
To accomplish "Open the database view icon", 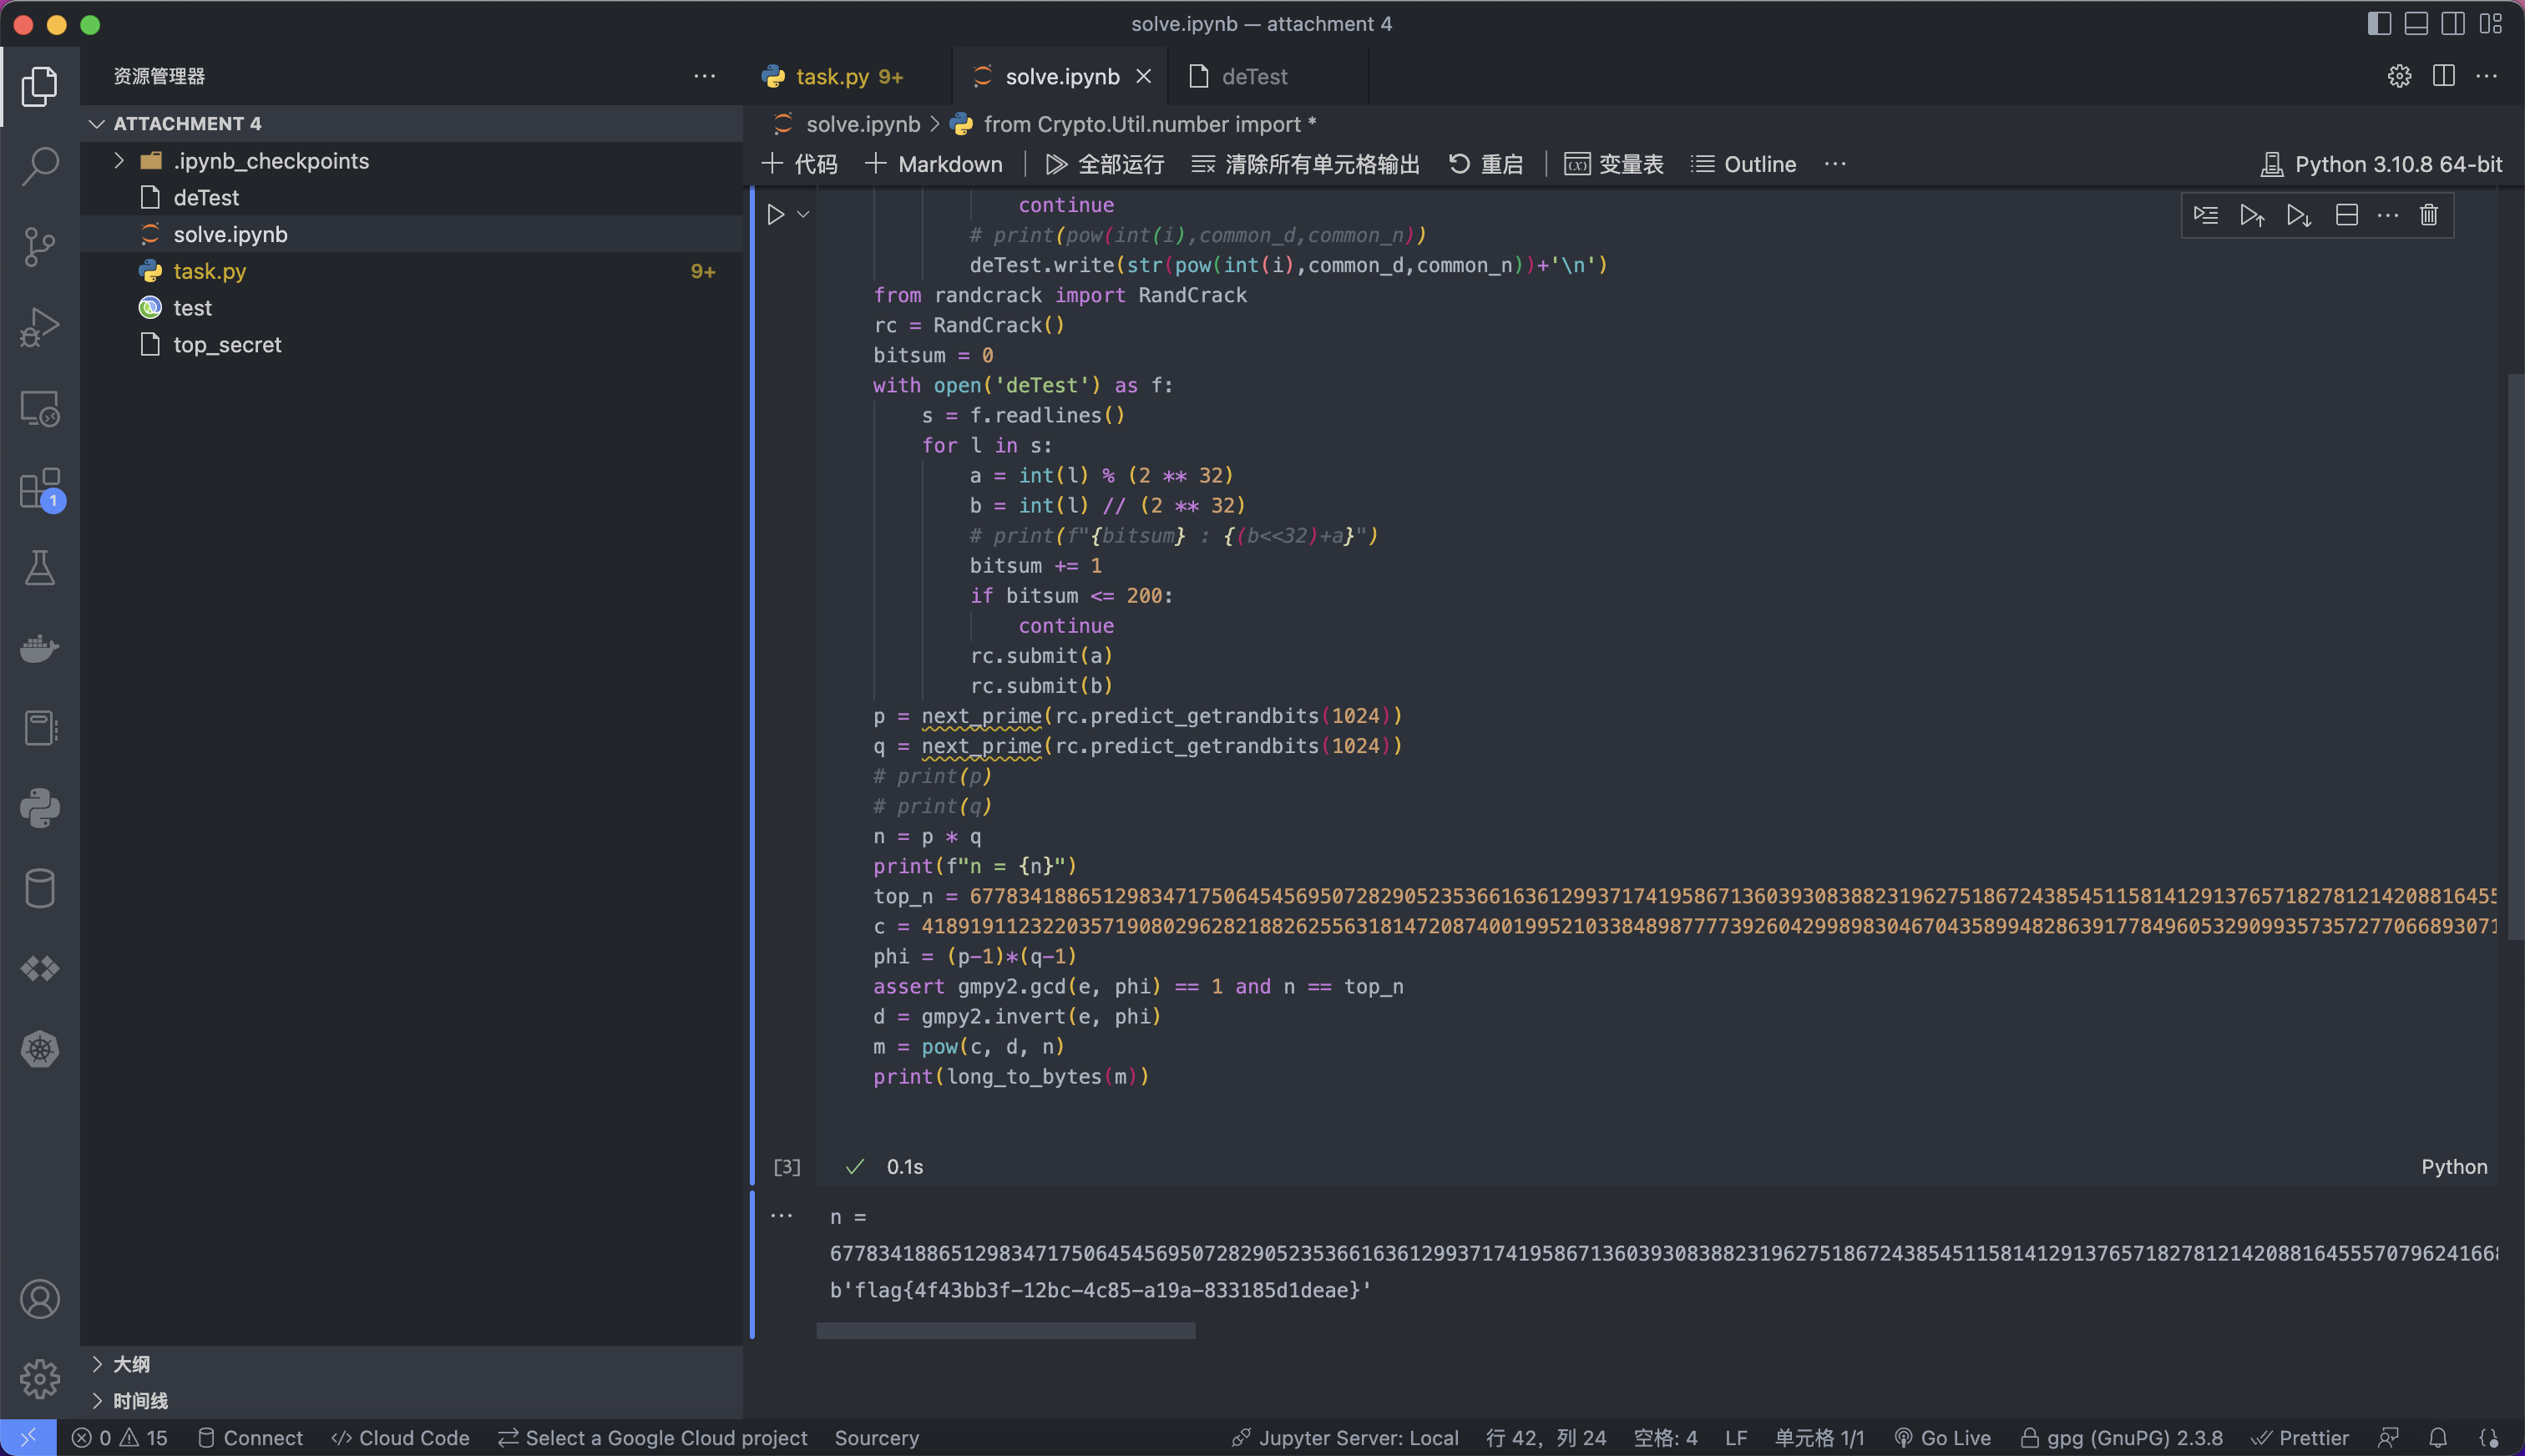I will click(x=40, y=888).
